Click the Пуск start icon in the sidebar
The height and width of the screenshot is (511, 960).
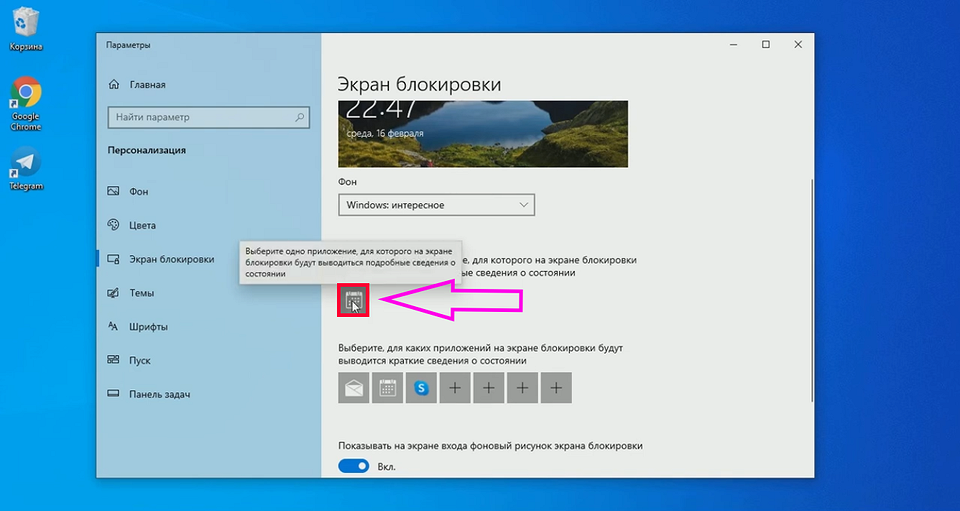113,360
